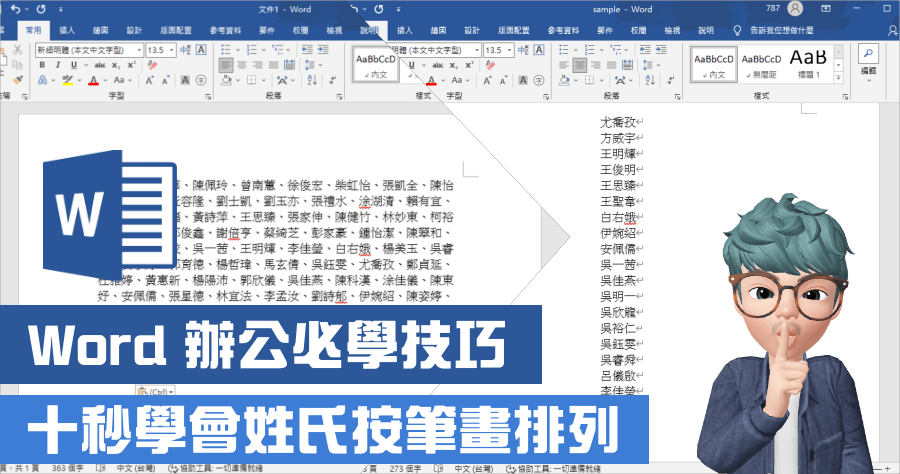Screen dimensions: 900x474
Task: Click Share person icon in sample window
Action: pos(893,30)
